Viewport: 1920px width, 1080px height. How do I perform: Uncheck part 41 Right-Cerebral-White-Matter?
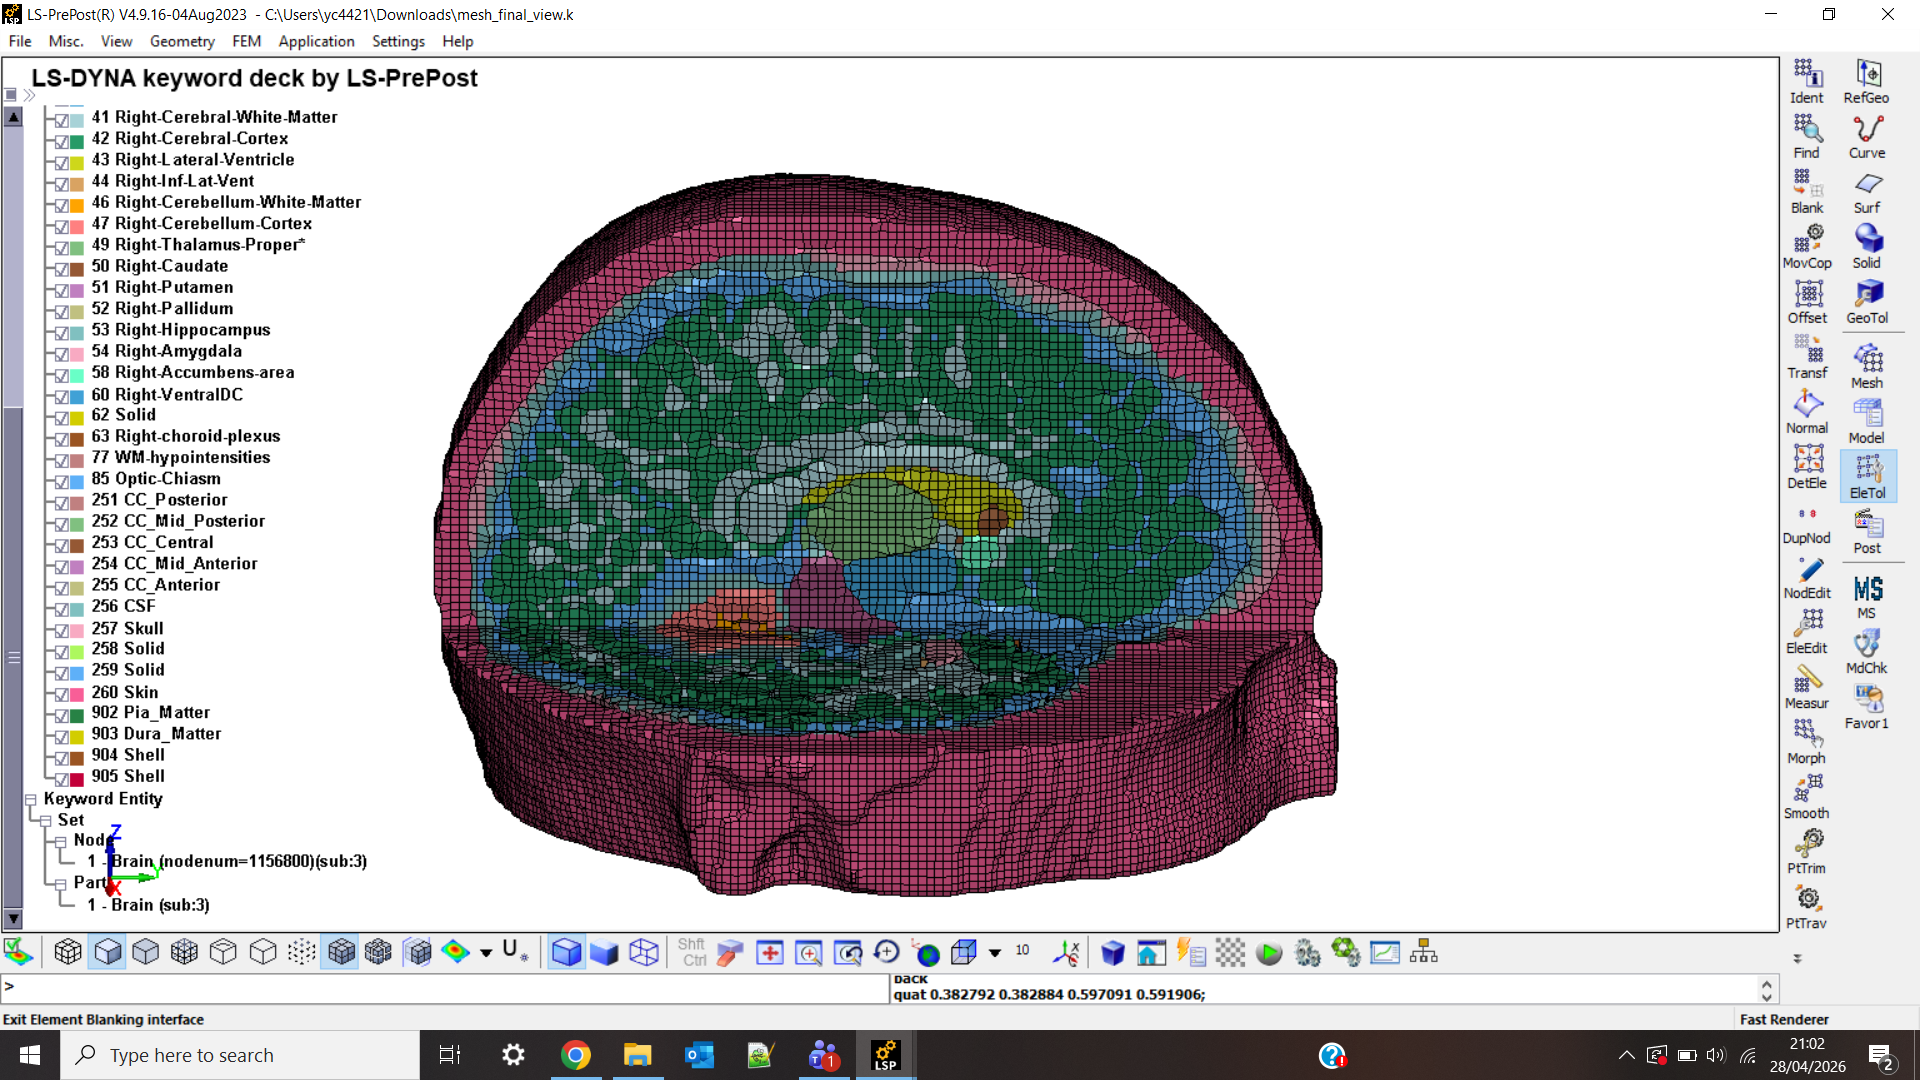point(62,119)
